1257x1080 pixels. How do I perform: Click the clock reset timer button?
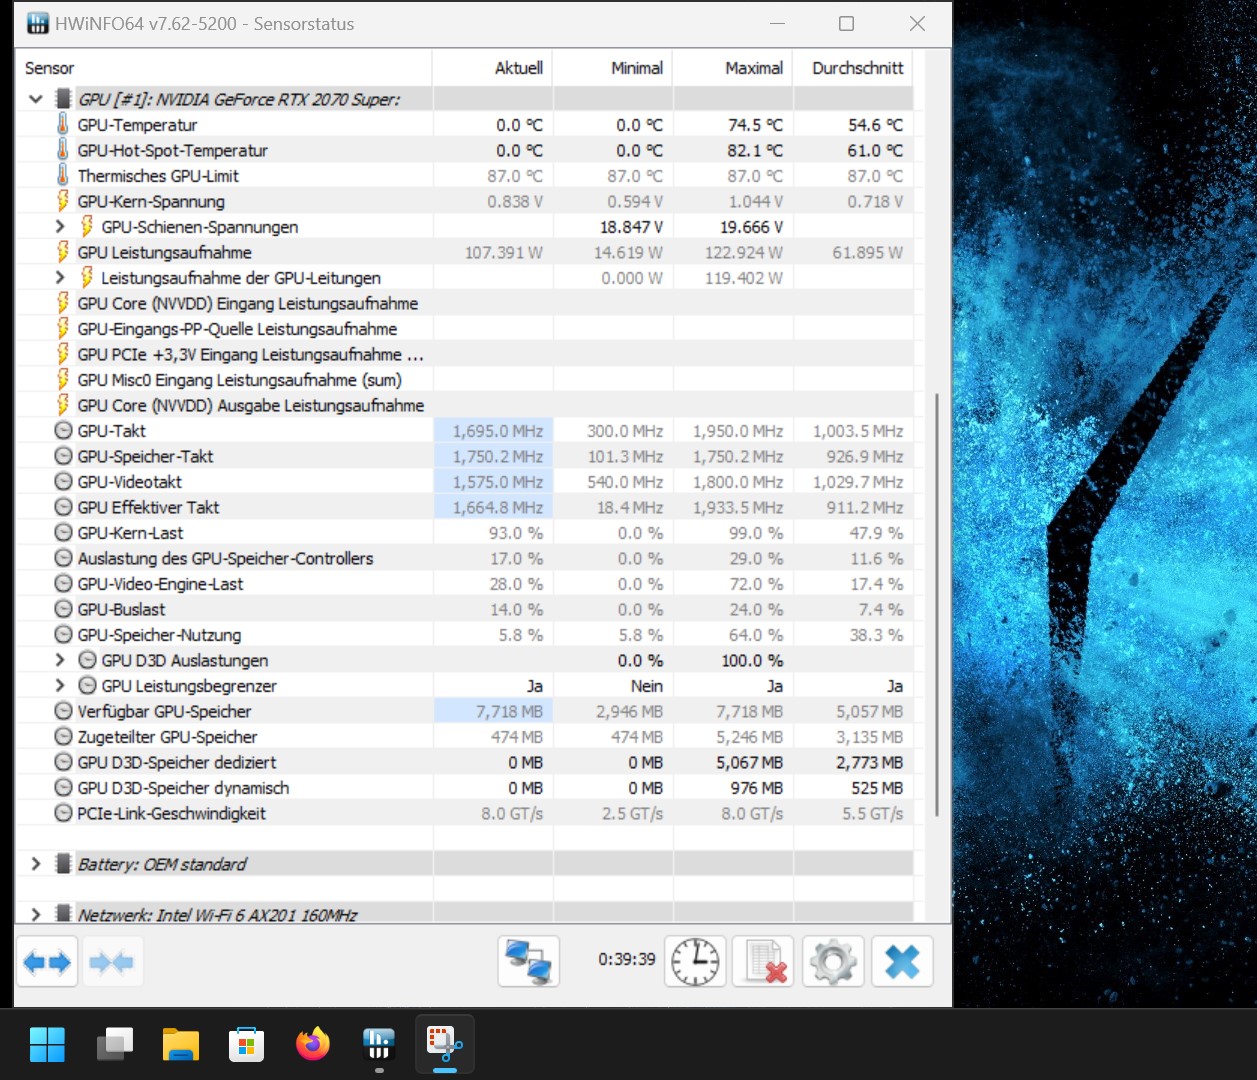point(695,962)
